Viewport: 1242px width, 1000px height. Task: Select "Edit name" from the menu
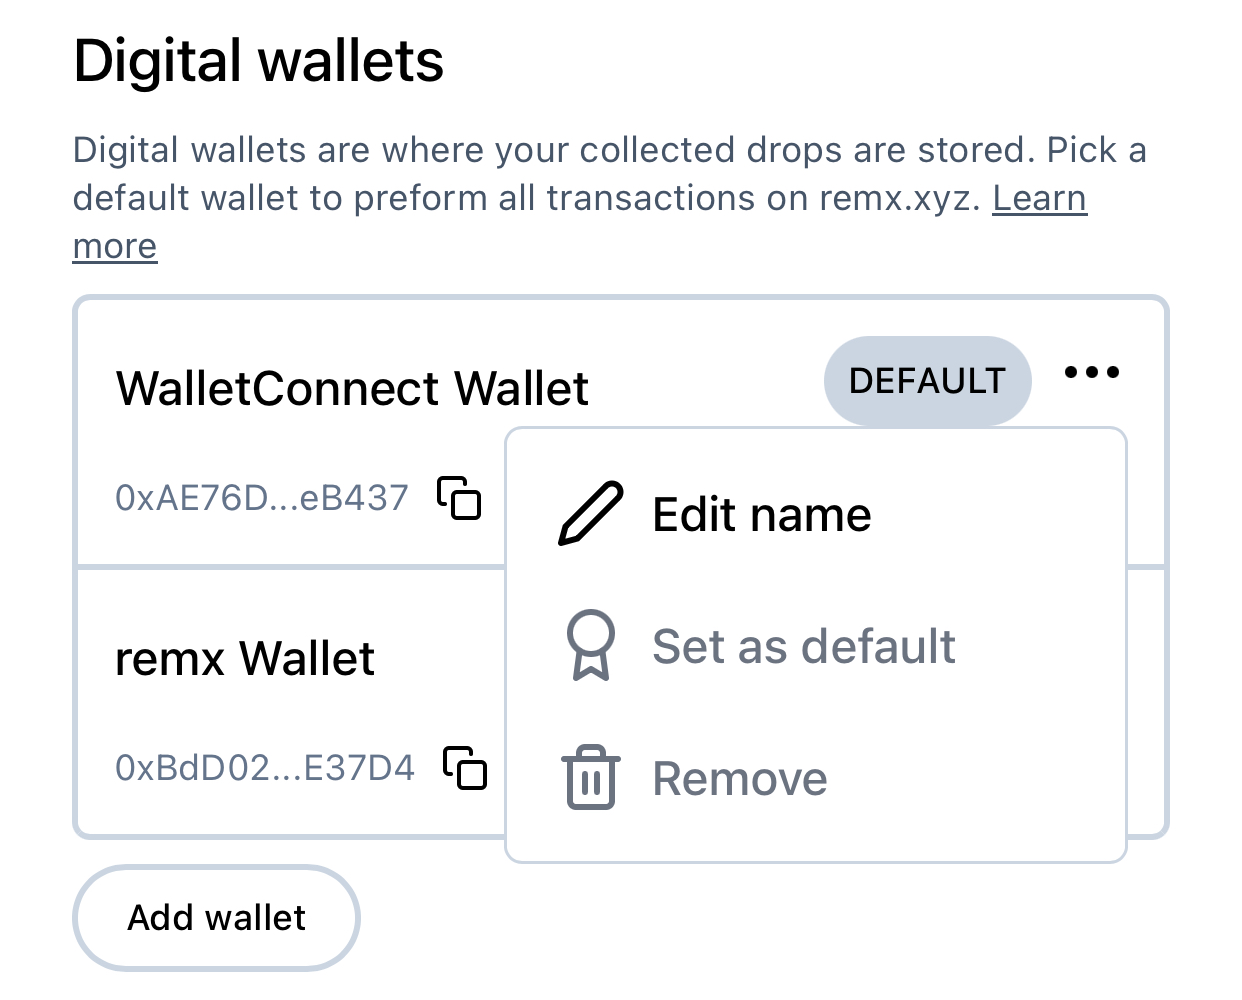pyautogui.click(x=761, y=515)
